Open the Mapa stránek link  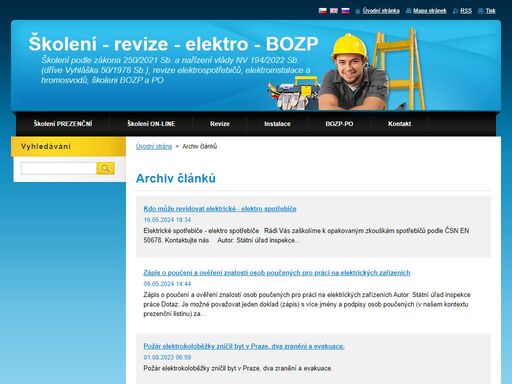pyautogui.click(x=430, y=11)
